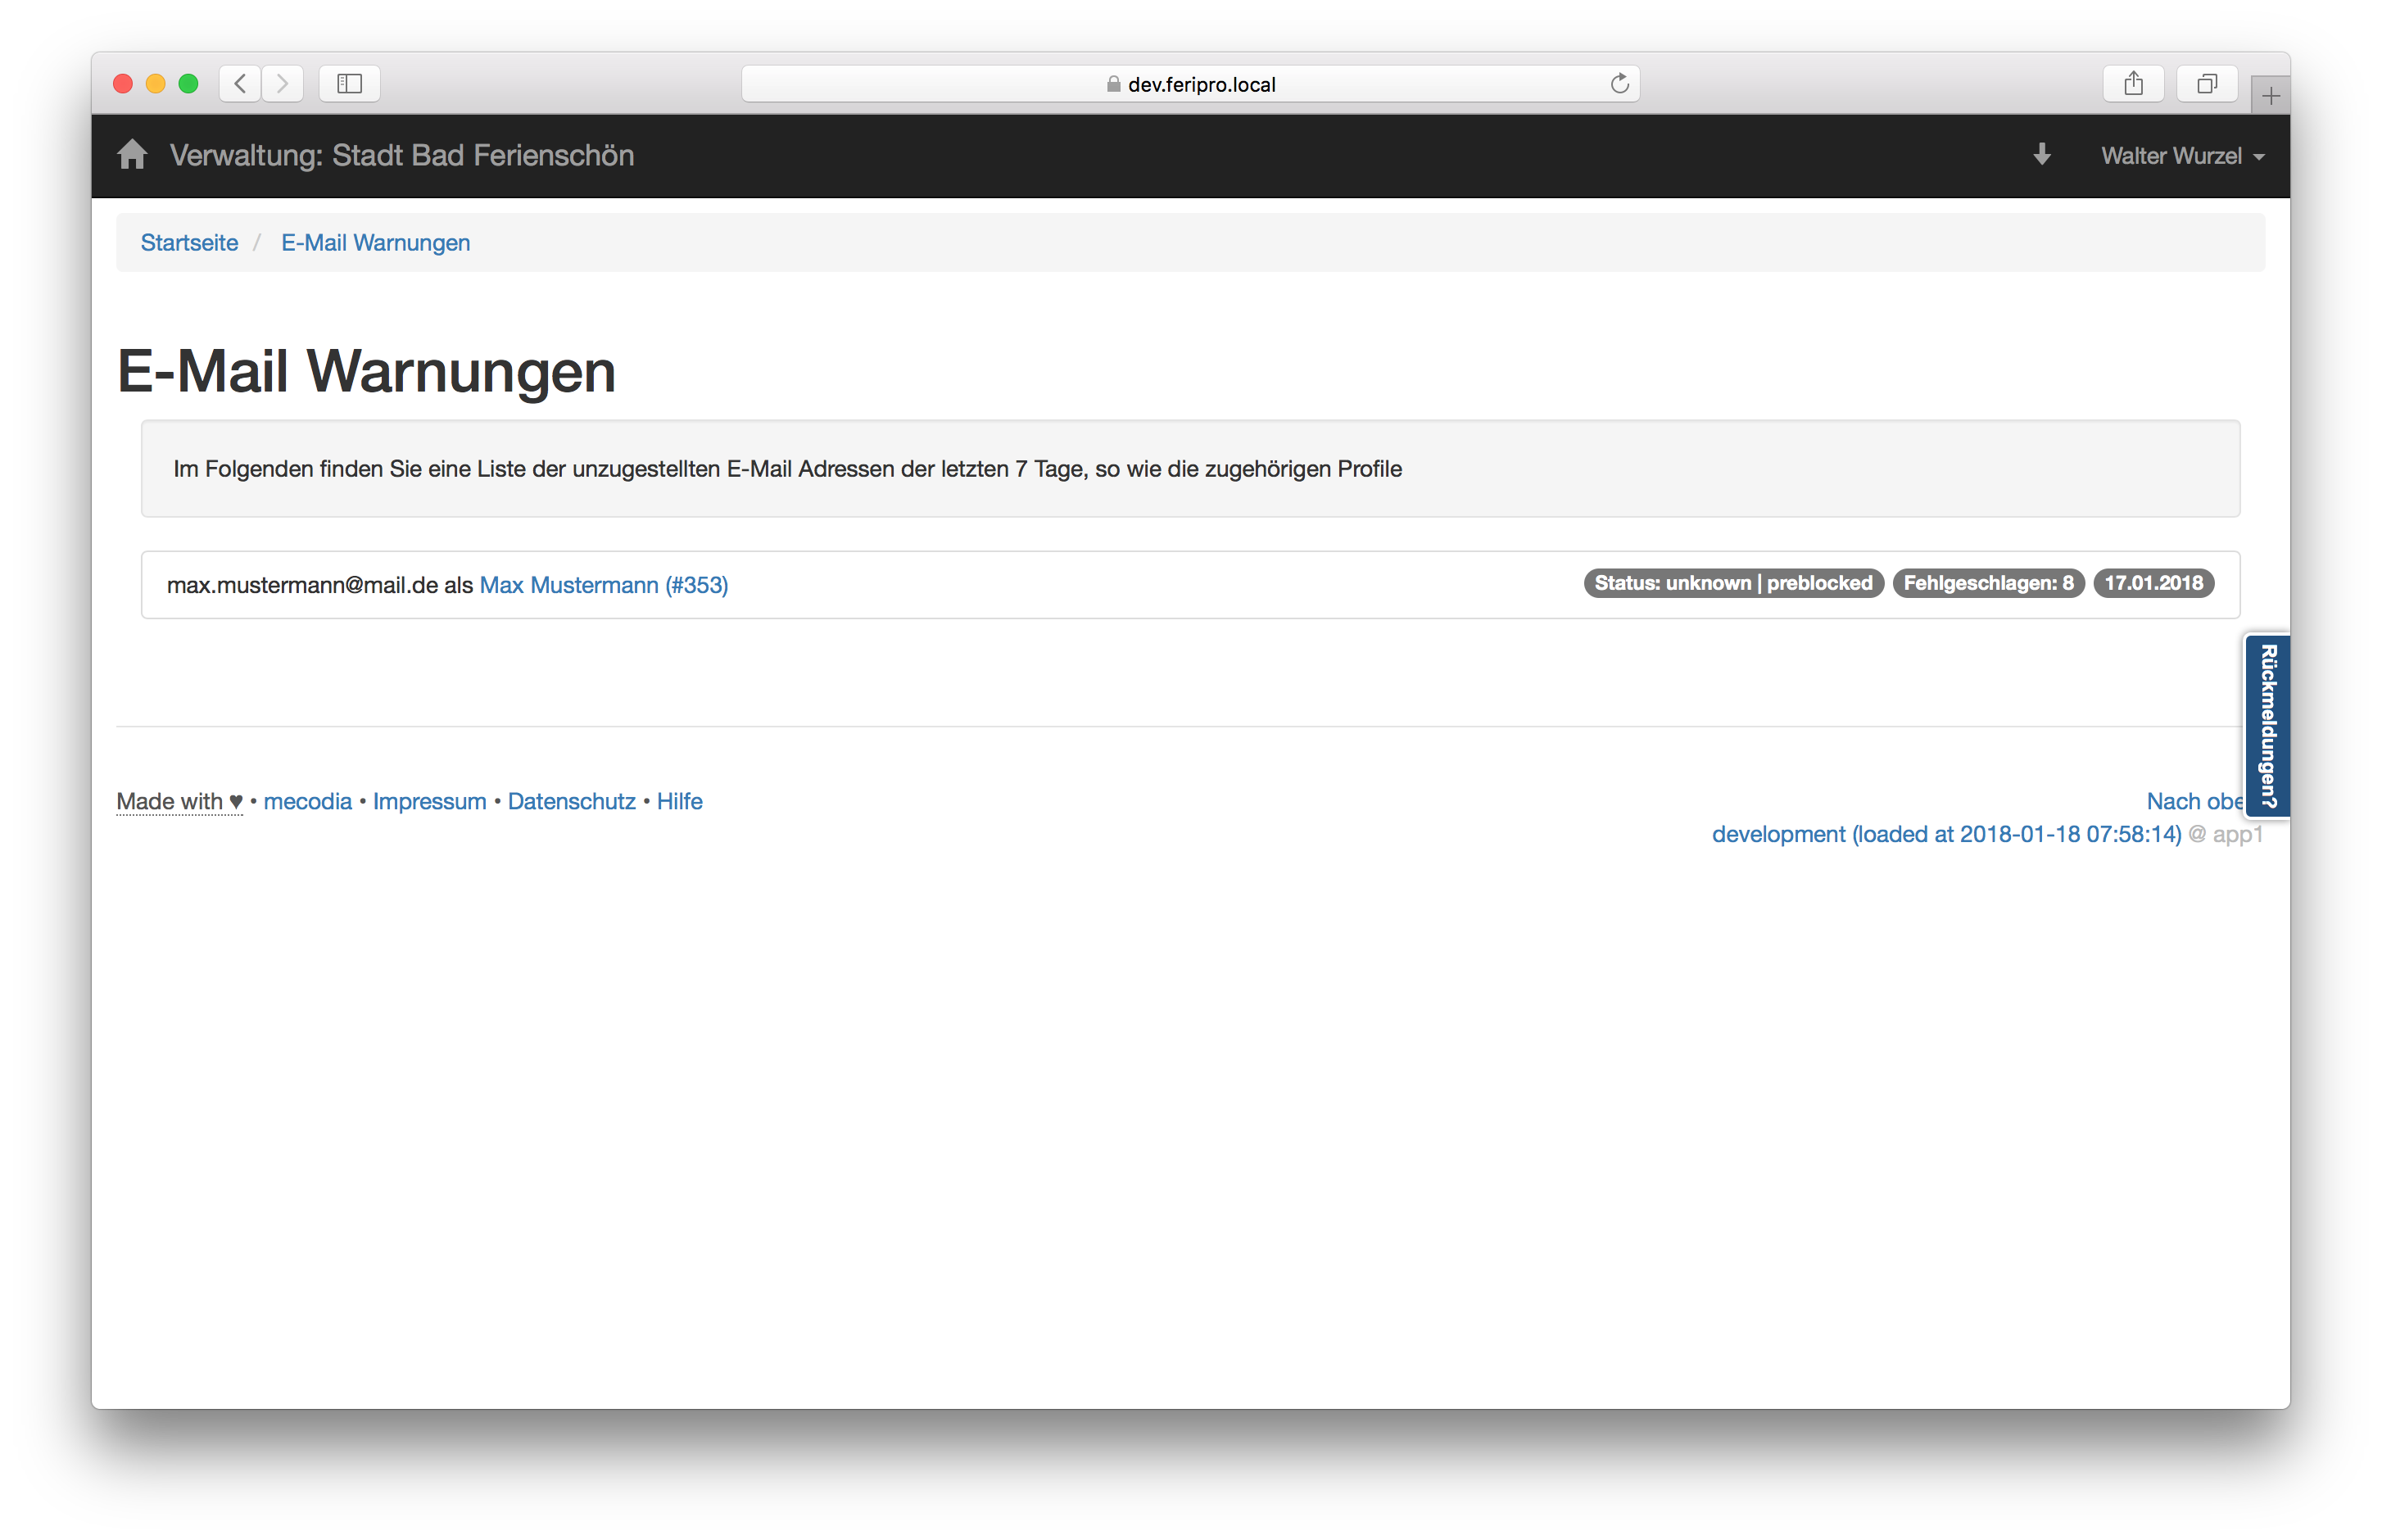Click Verwaltung: Stadt Bad Ferienschön brand title
This screenshot has width=2382, height=1540.
pyautogui.click(x=401, y=156)
